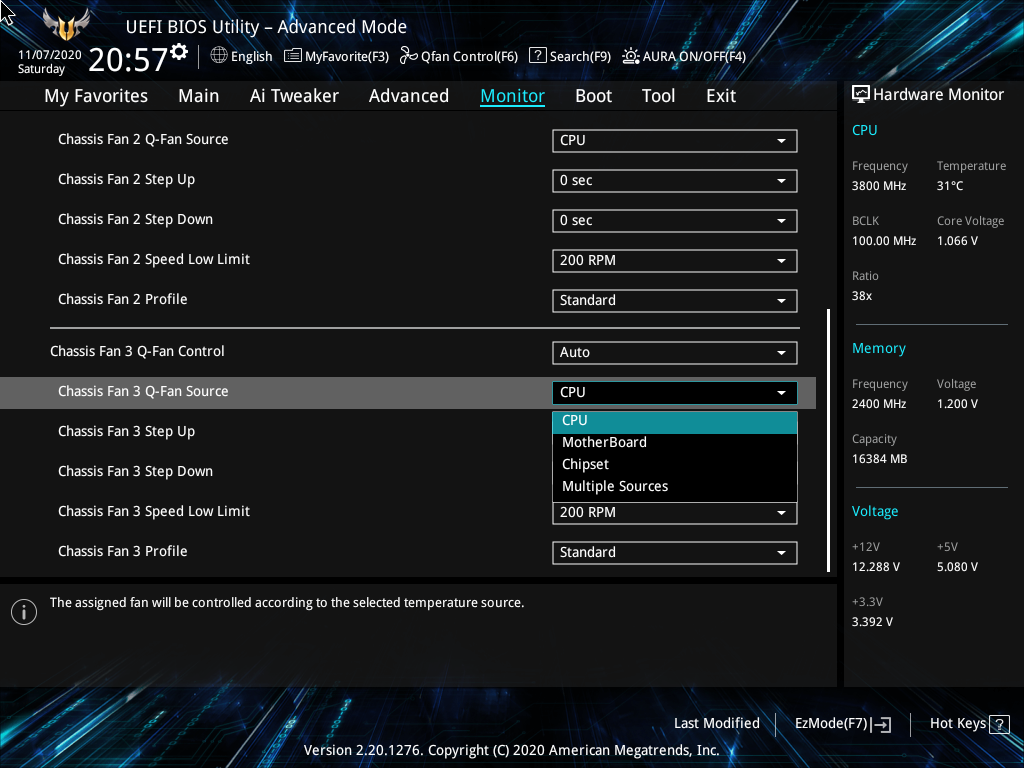Open the Ai Tweaker tab
Screen dimensions: 1024x768
[x=294, y=96]
